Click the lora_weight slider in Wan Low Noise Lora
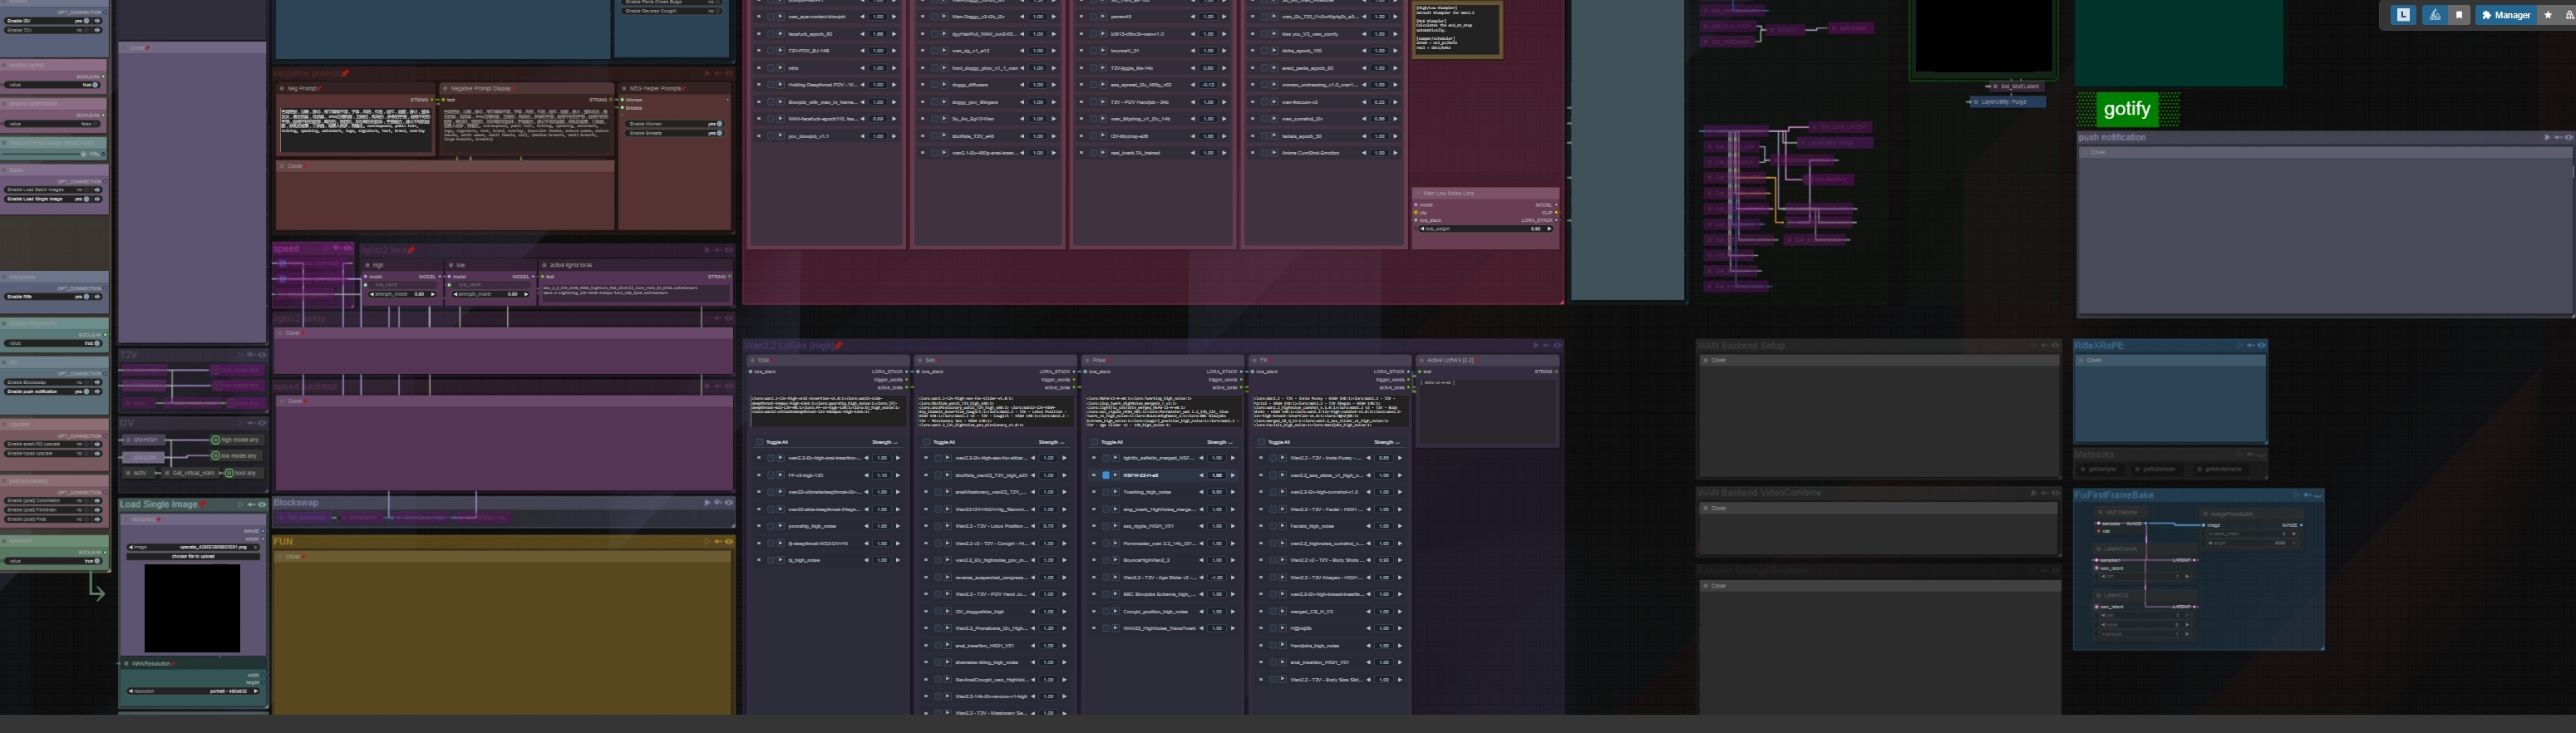 point(1485,229)
